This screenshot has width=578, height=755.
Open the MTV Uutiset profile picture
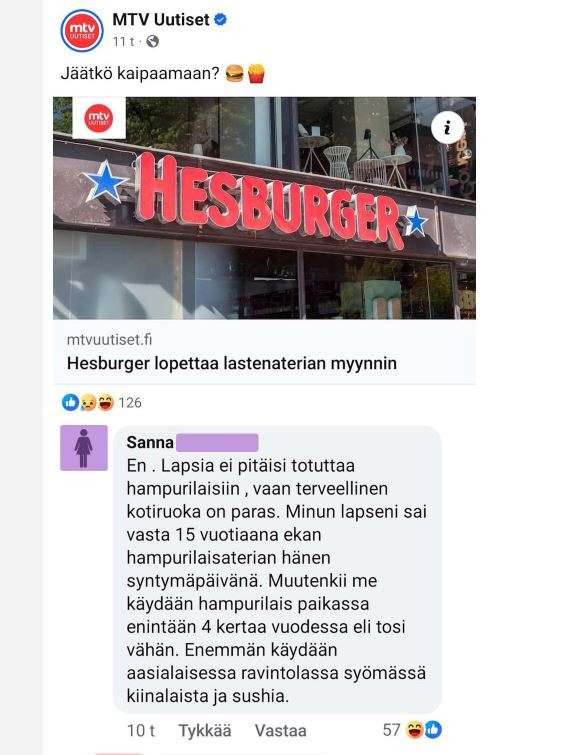pyautogui.click(x=82, y=31)
